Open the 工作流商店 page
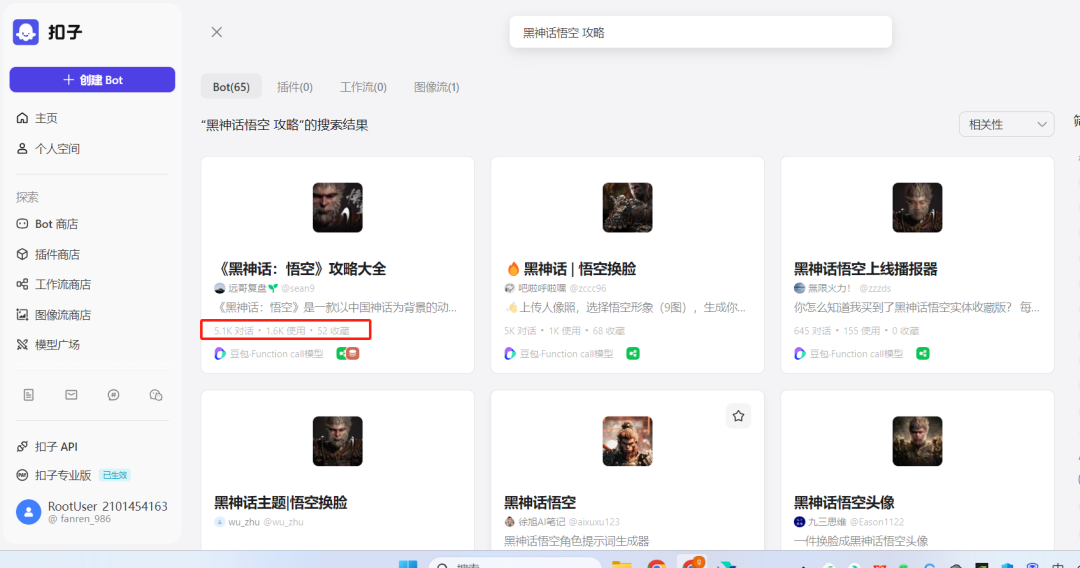Image resolution: width=1080 pixels, height=568 pixels. click(54, 284)
